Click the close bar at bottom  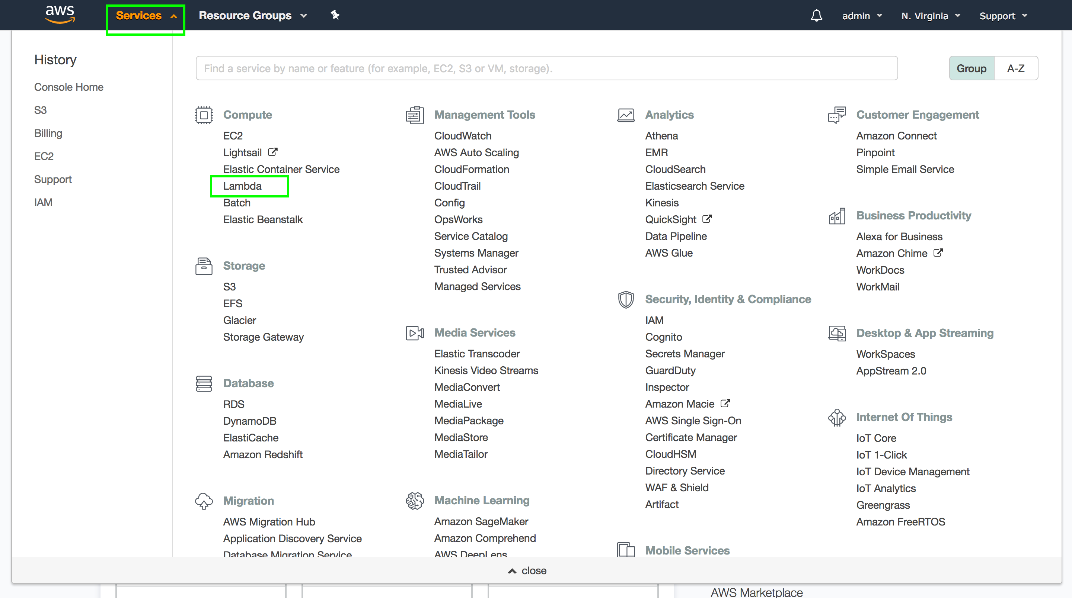(528, 571)
